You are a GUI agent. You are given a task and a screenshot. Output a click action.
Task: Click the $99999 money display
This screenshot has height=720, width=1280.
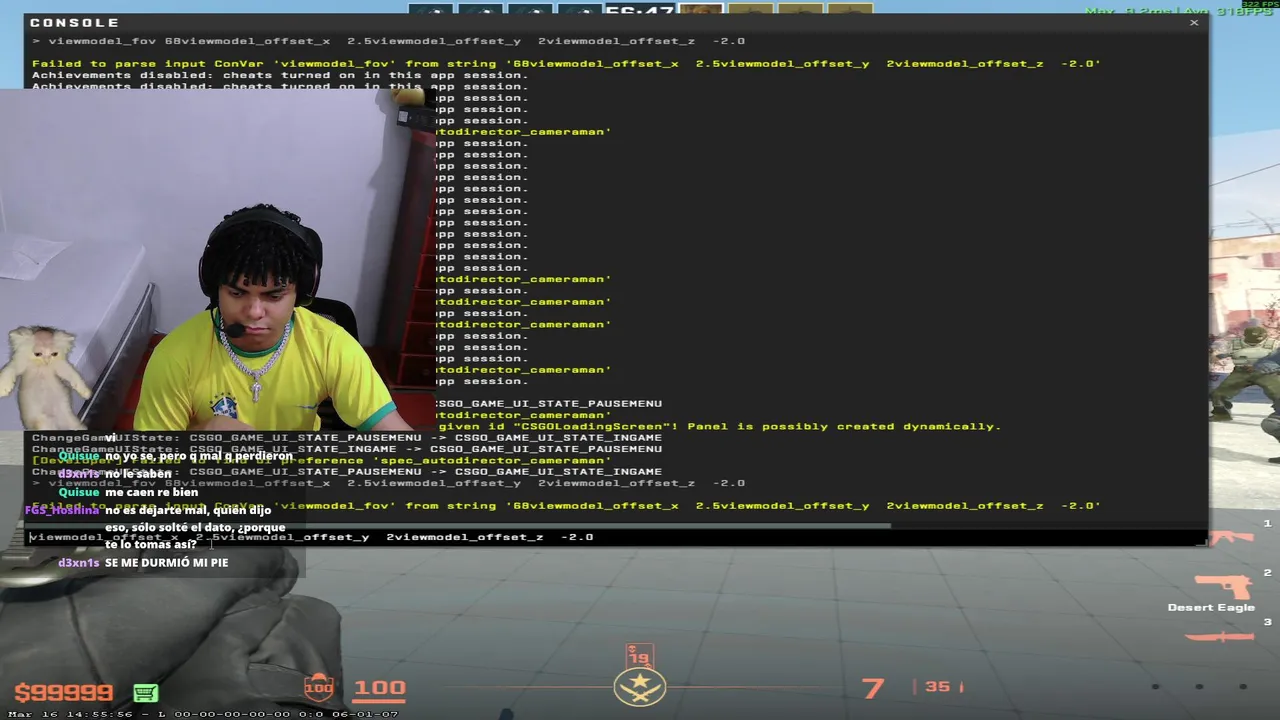click(63, 692)
